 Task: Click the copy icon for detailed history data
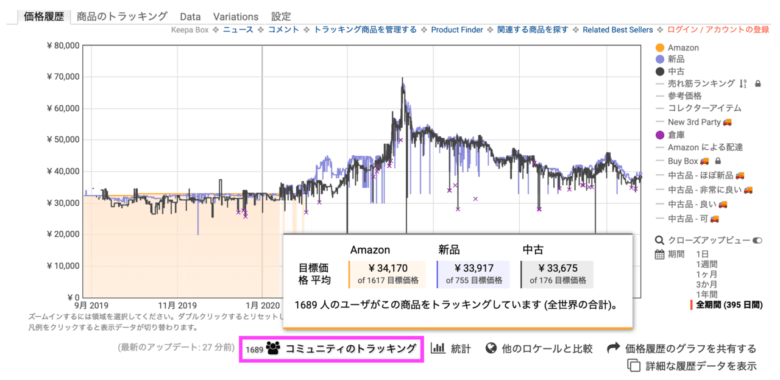[x=634, y=366]
